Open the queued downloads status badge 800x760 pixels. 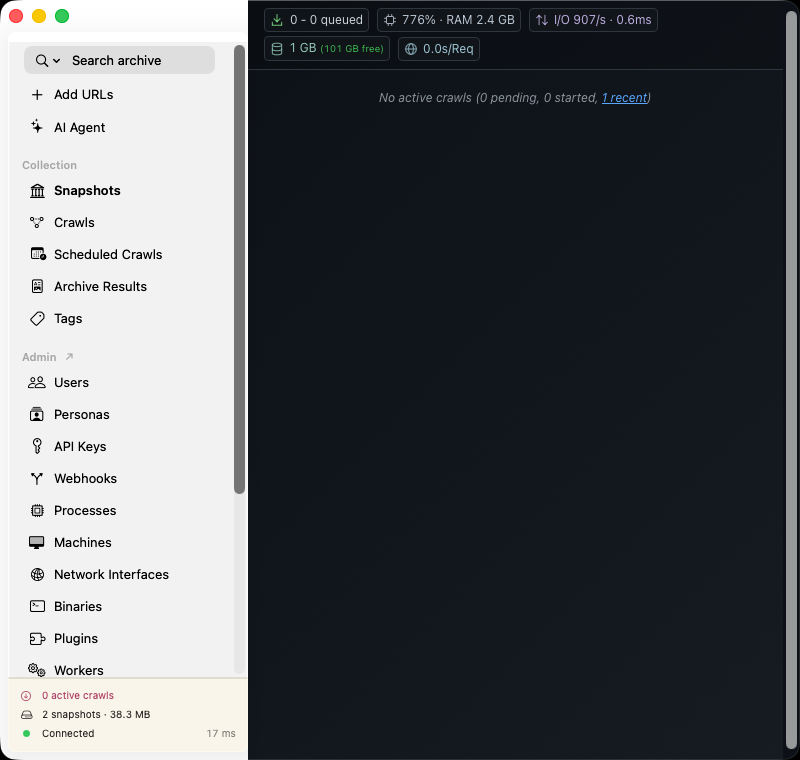316,20
